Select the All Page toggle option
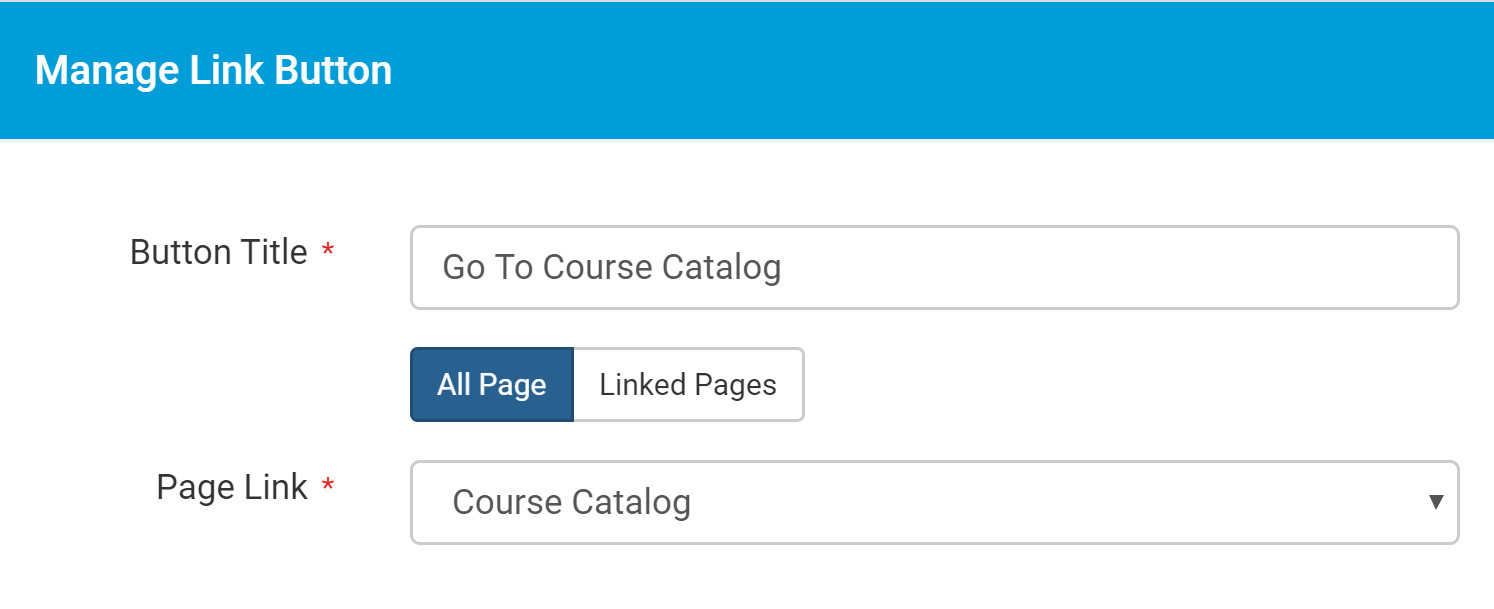Image resolution: width=1494 pixels, height=609 pixels. tap(492, 385)
